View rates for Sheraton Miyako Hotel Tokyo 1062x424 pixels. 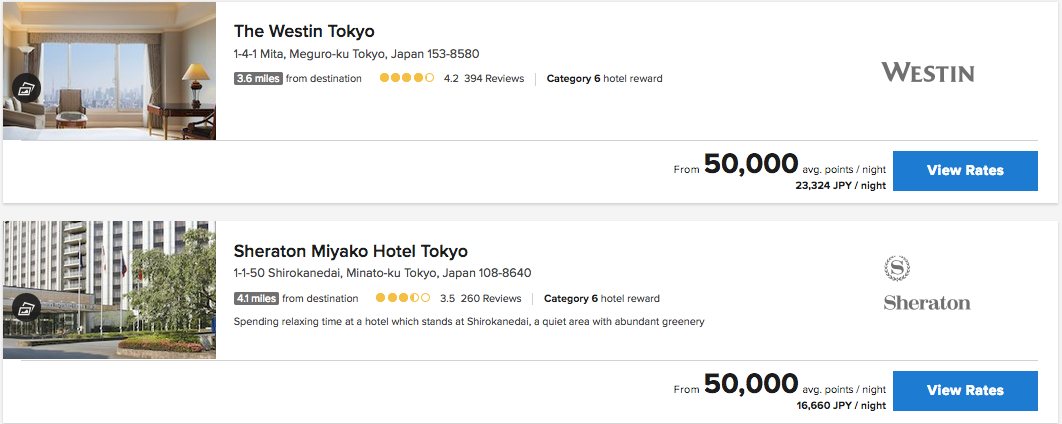tap(964, 390)
